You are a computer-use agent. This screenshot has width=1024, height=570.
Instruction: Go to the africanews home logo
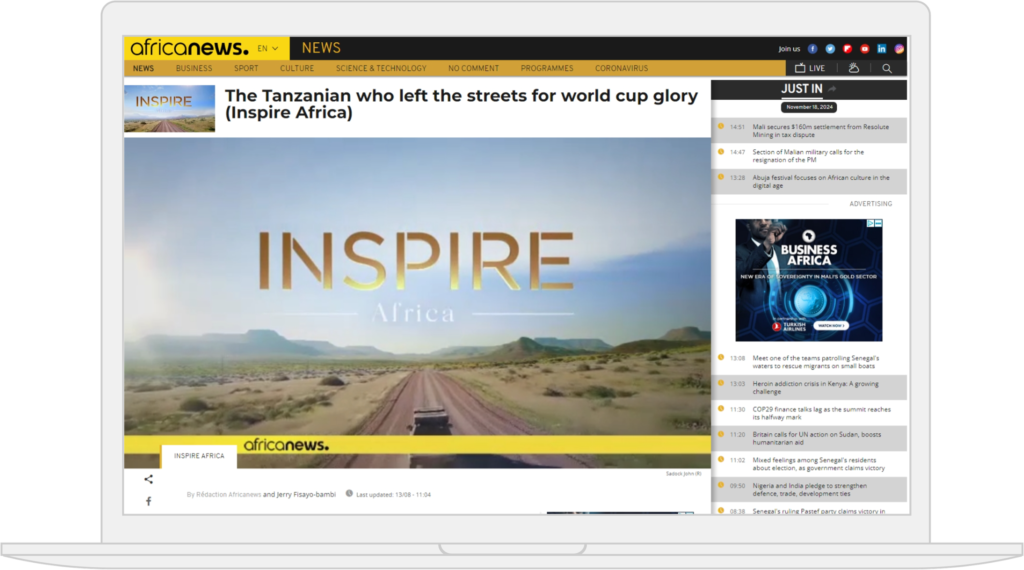tap(189, 48)
